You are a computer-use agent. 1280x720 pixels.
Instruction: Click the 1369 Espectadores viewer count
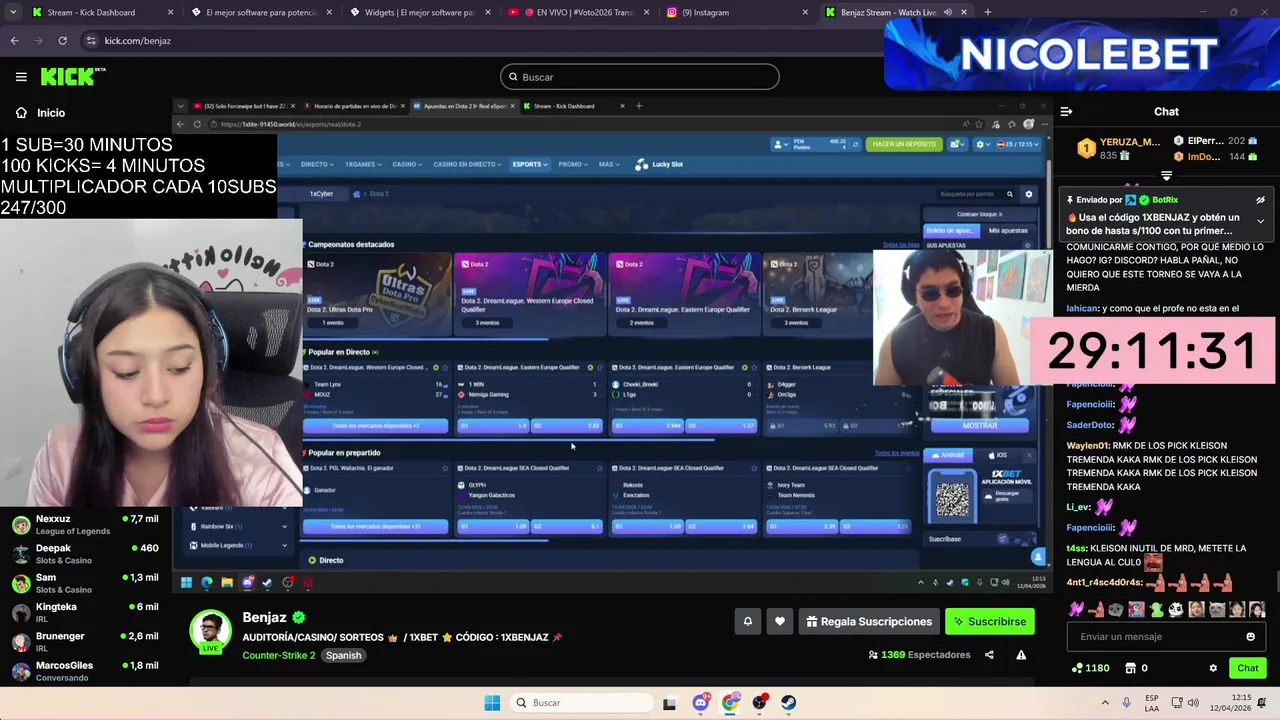[920, 655]
